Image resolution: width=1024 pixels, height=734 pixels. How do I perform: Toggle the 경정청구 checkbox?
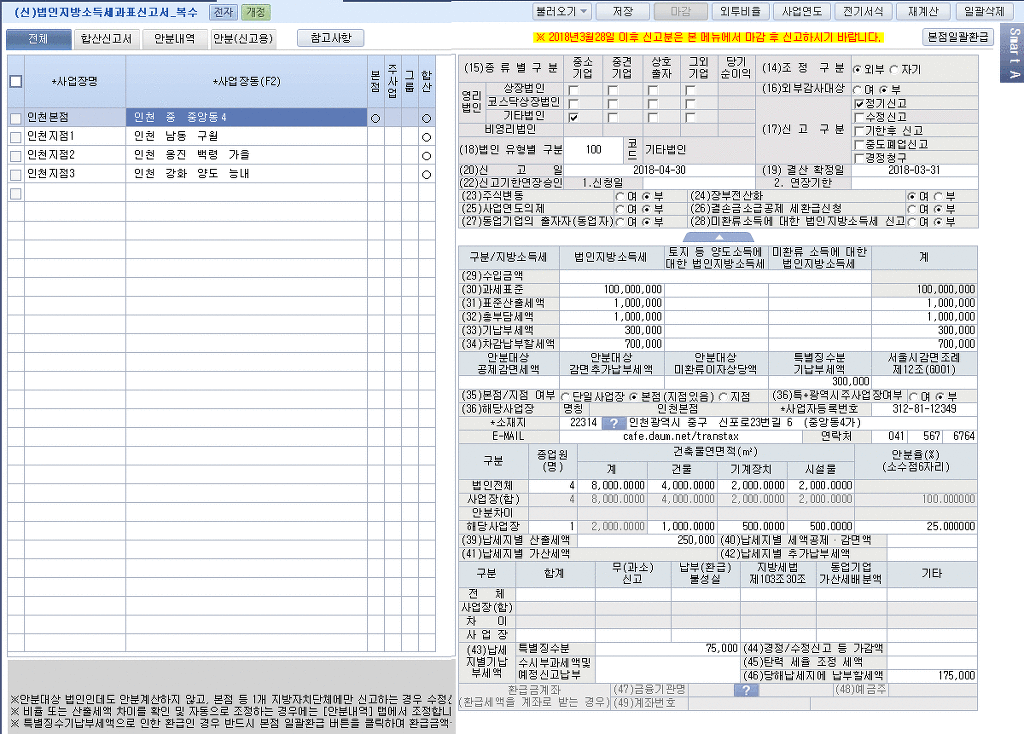tap(859, 158)
